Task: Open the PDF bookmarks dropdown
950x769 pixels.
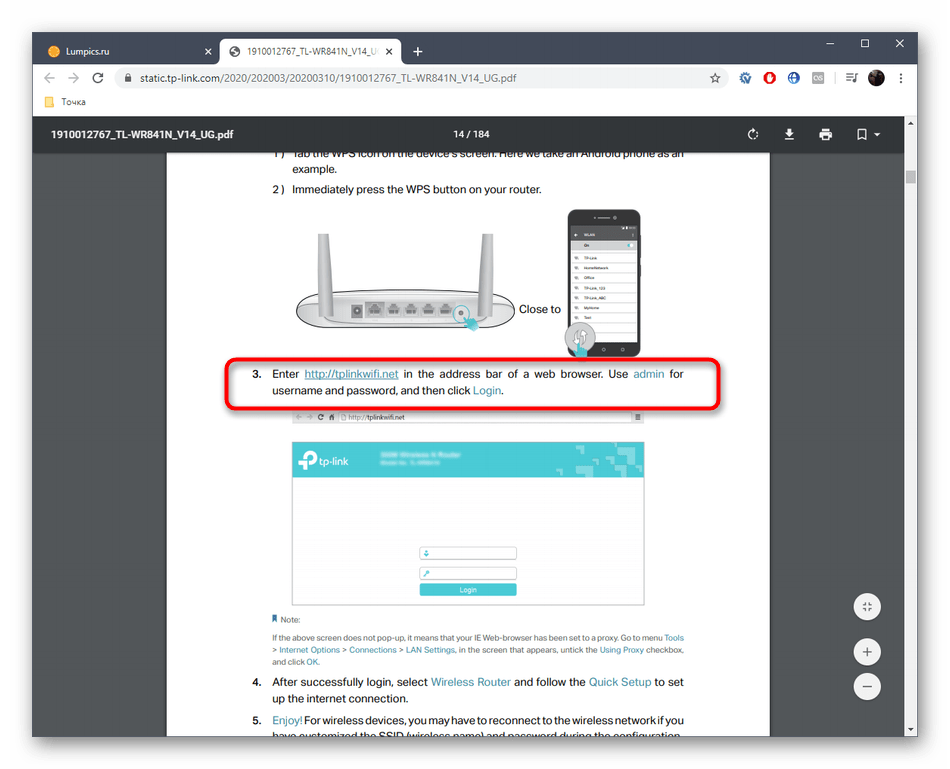Action: [868, 134]
